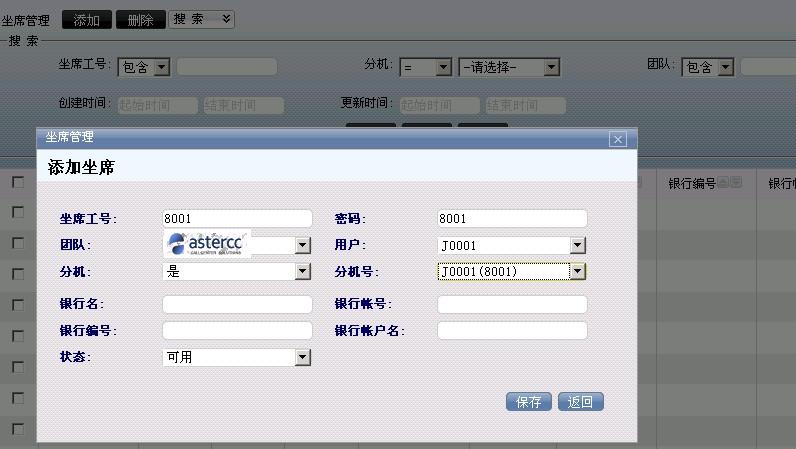Check the first table row checkbox
Screen dimensions: 796x449
(17, 212)
